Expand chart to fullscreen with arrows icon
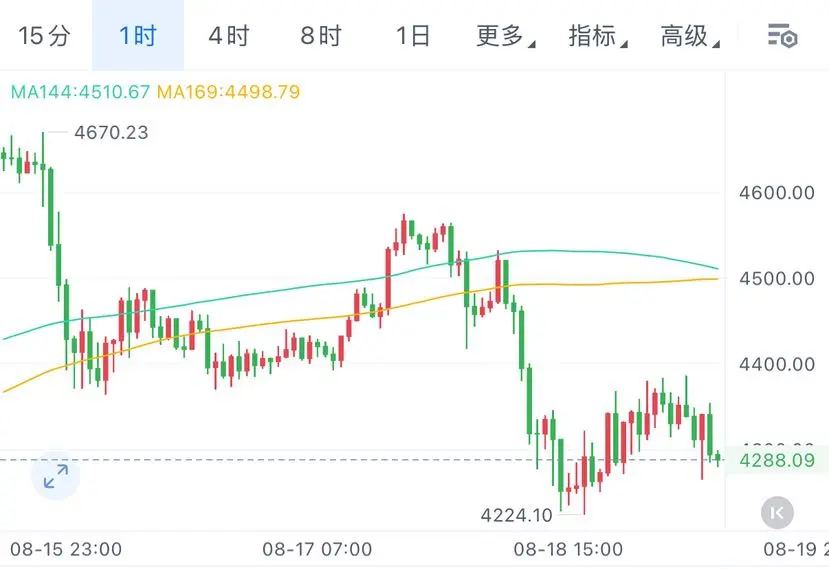This screenshot has width=829, height=569. pyautogui.click(x=56, y=476)
